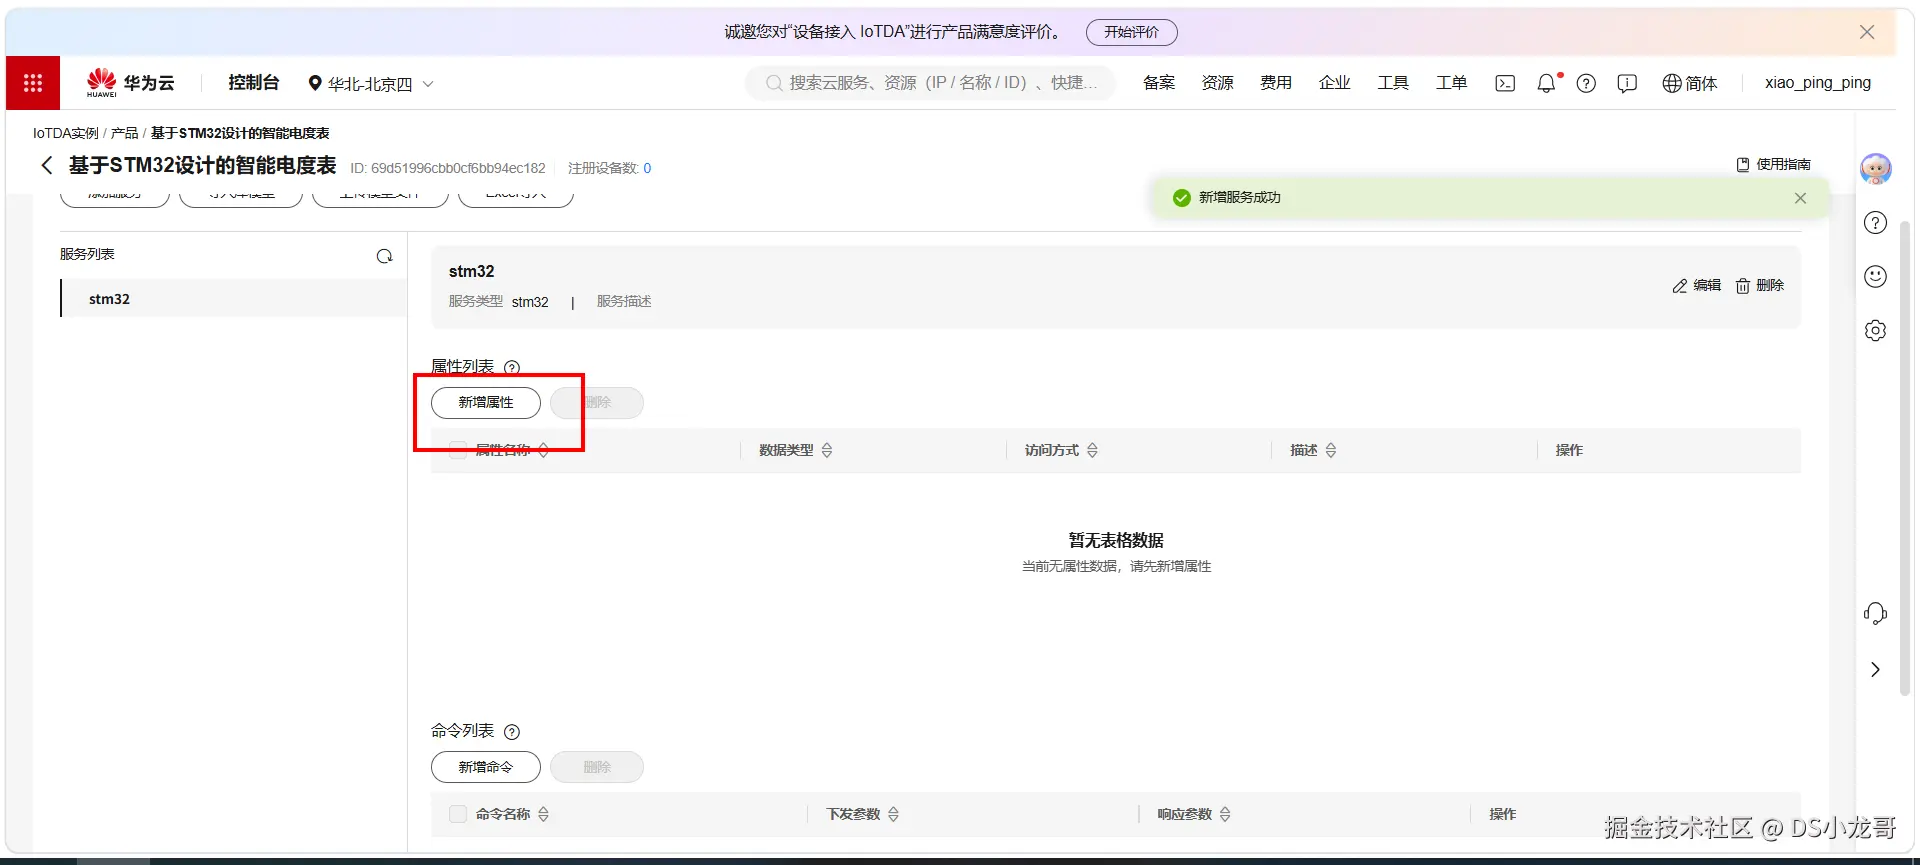Viewport: 1920px width, 865px height.
Task: Tick the command name select-all checkbox
Action: [x=458, y=814]
